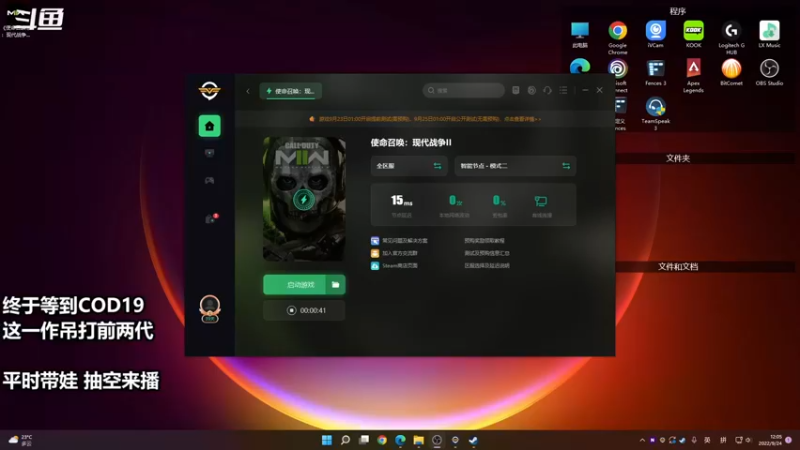Click the wired connection monitor icon

click(541, 201)
